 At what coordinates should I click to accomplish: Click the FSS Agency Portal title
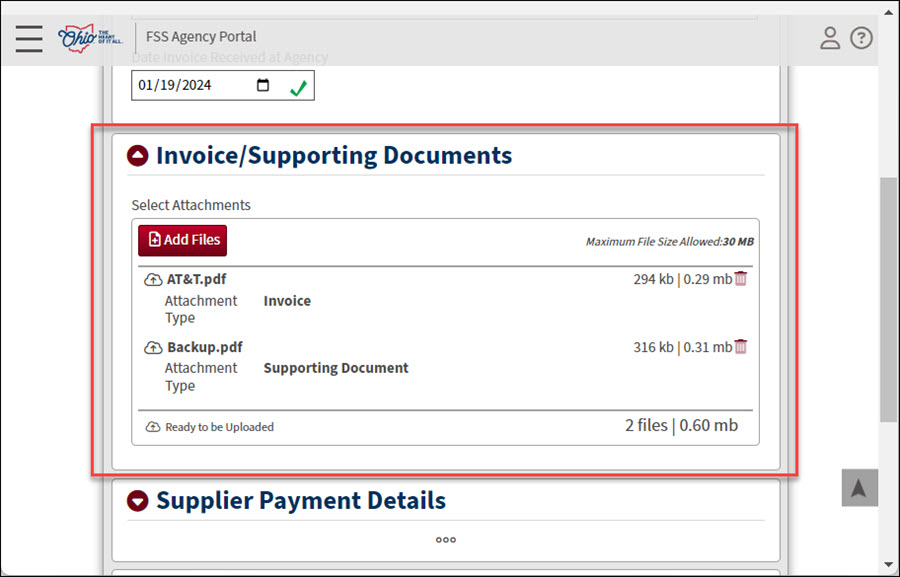coord(201,37)
